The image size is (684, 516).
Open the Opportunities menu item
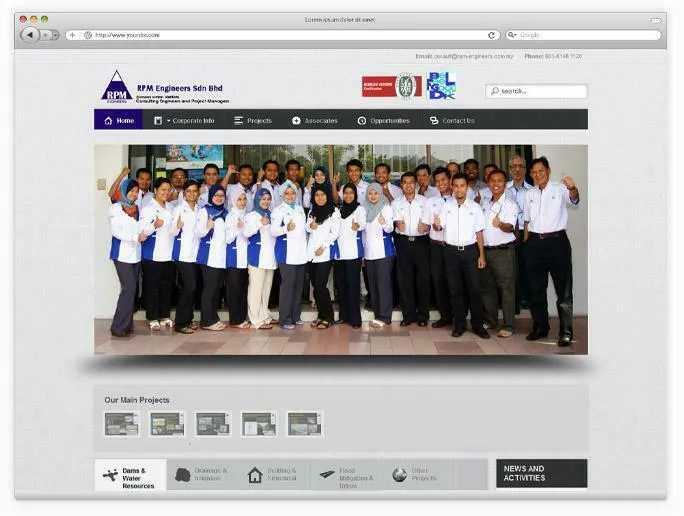(383, 120)
